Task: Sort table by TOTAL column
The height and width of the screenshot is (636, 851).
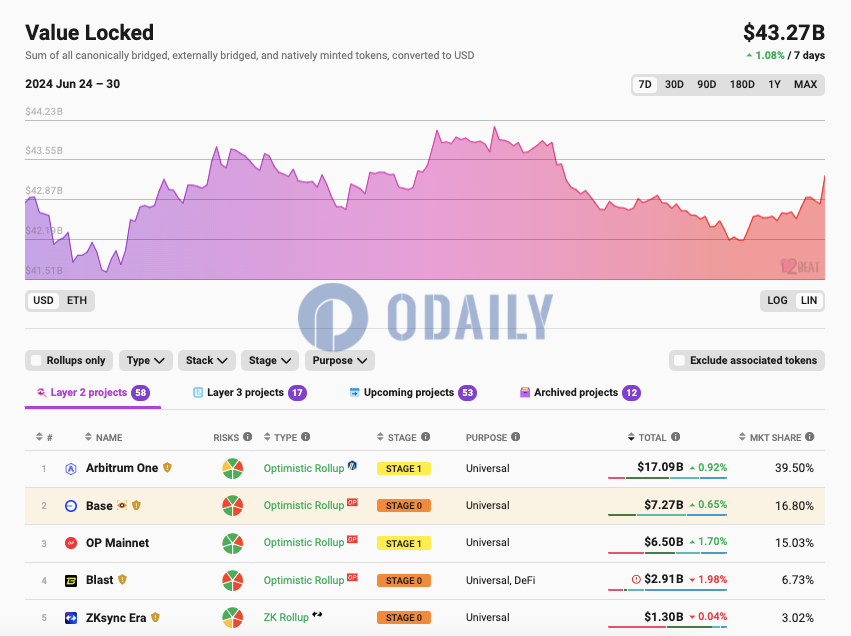Action: pyautogui.click(x=647, y=437)
